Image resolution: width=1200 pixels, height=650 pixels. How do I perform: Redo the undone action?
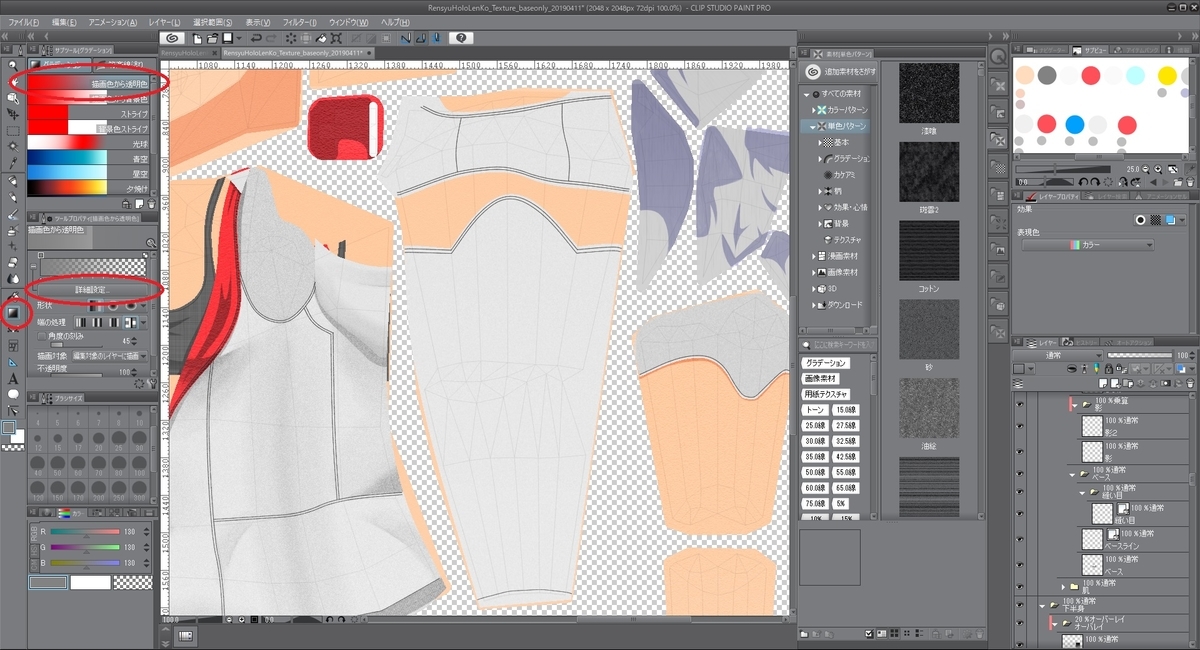pos(272,38)
